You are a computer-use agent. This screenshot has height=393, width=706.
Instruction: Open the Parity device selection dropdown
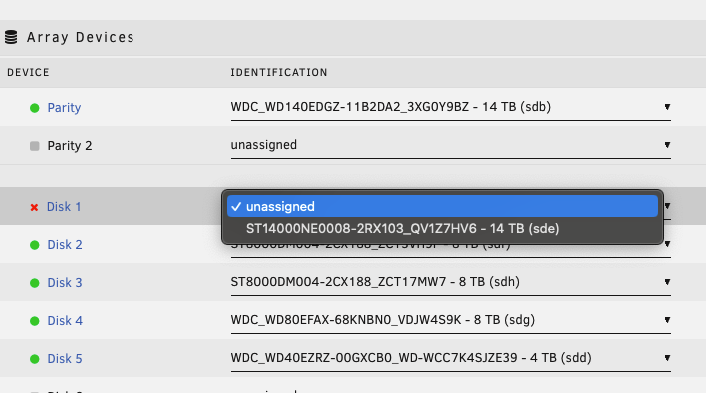click(x=451, y=107)
